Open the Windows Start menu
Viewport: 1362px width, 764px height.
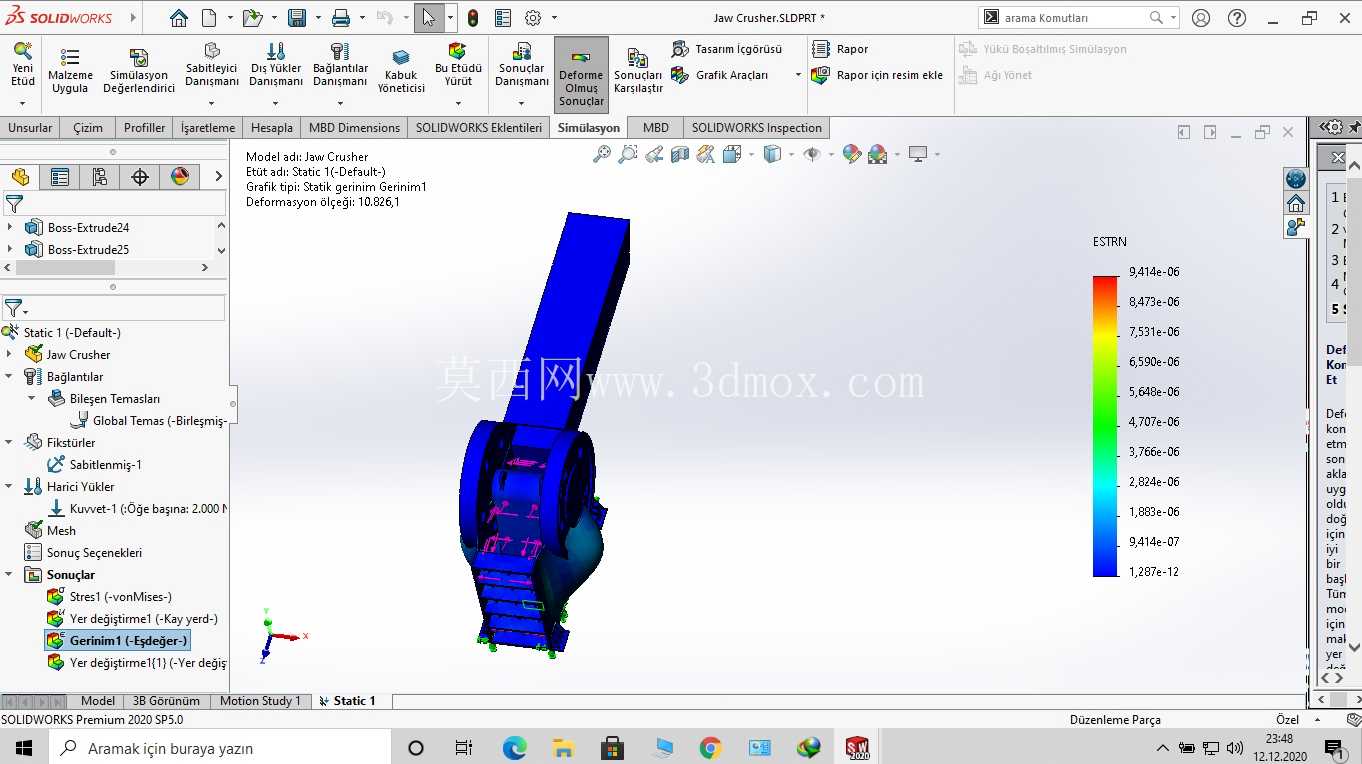coord(24,748)
